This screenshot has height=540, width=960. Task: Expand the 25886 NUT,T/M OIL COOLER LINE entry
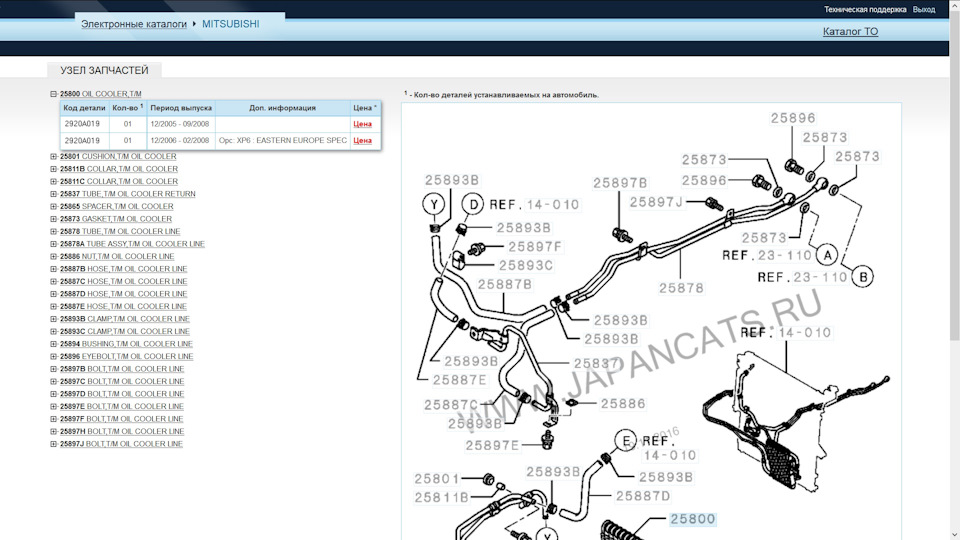coord(53,257)
